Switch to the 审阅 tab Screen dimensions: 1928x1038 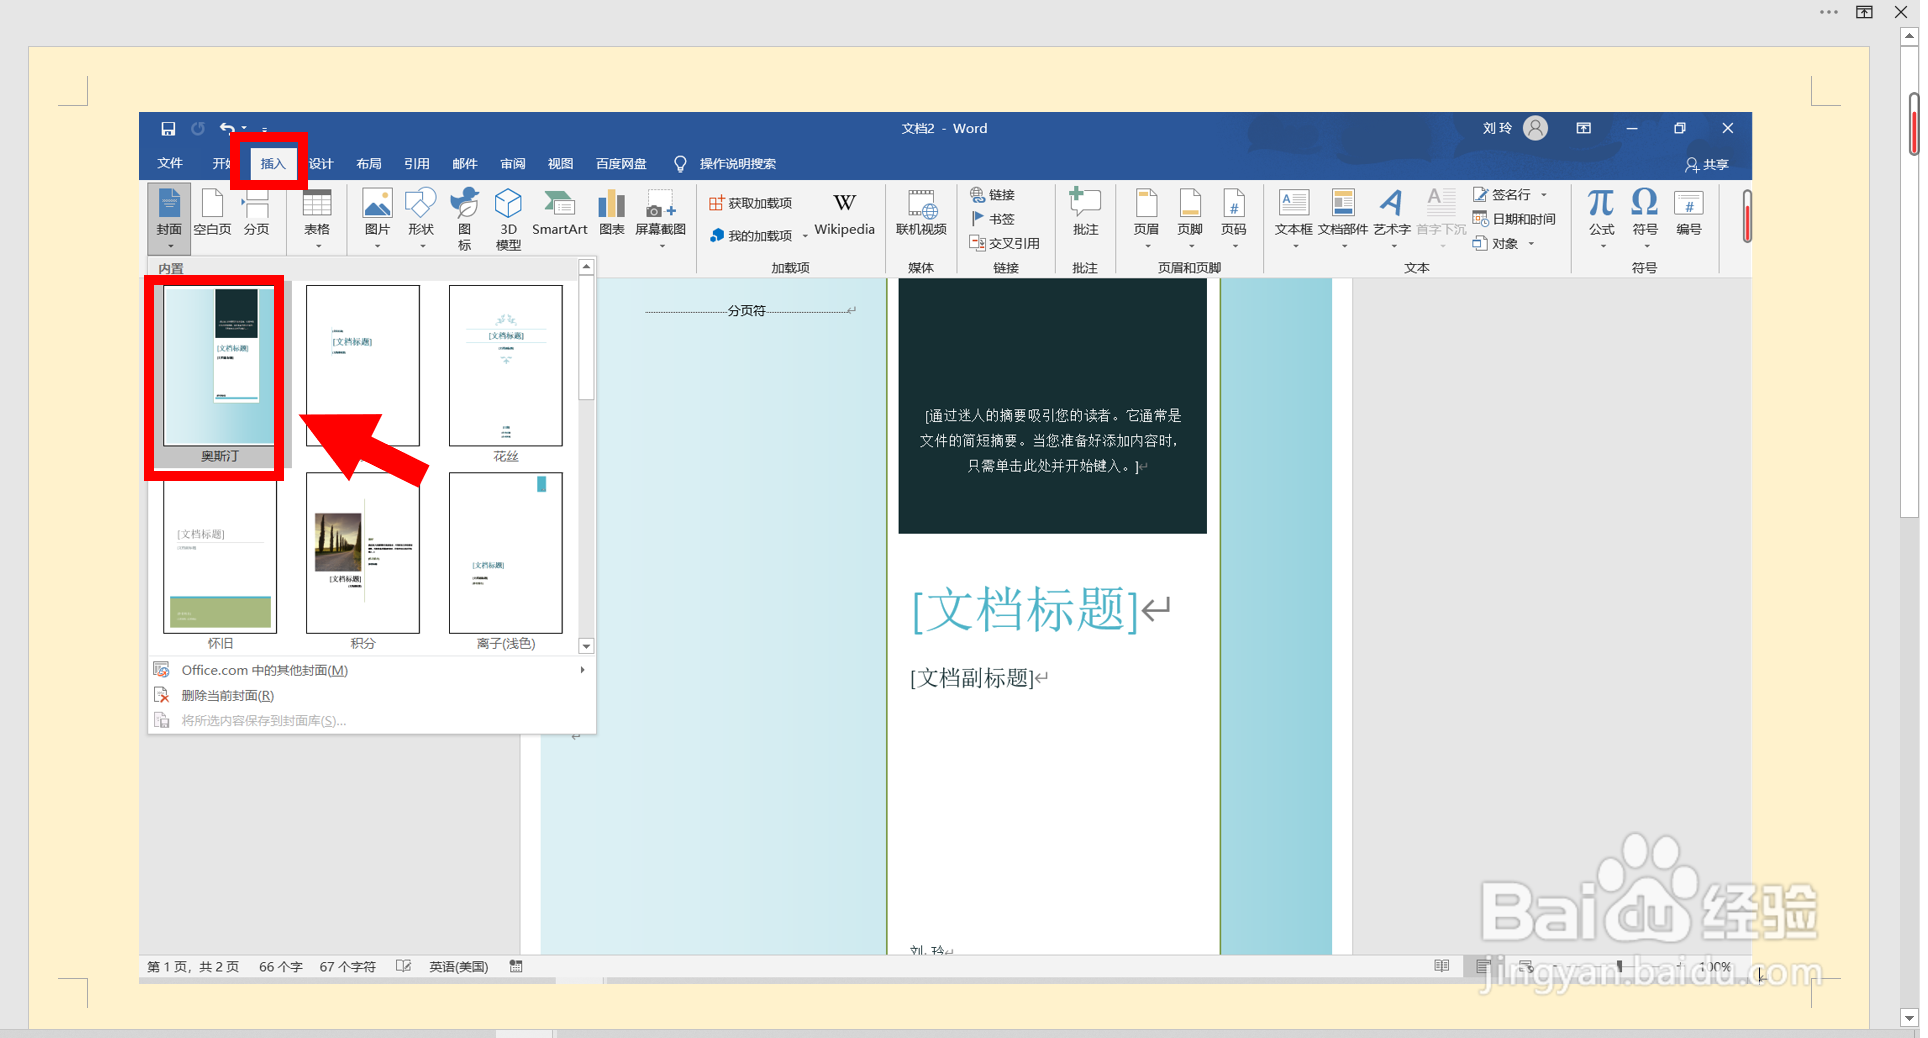(x=513, y=163)
